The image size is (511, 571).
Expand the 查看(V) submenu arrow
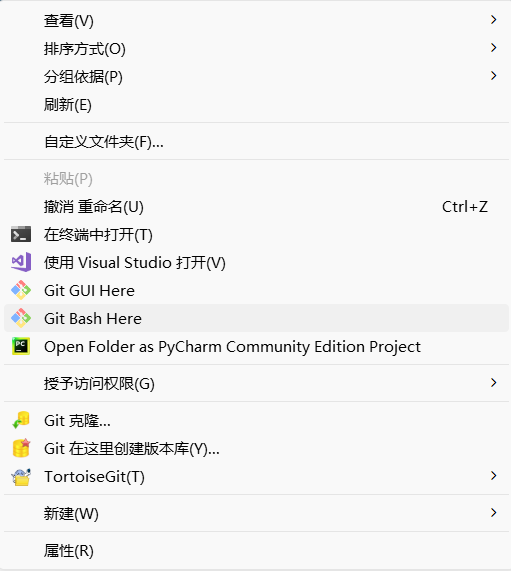click(x=494, y=20)
